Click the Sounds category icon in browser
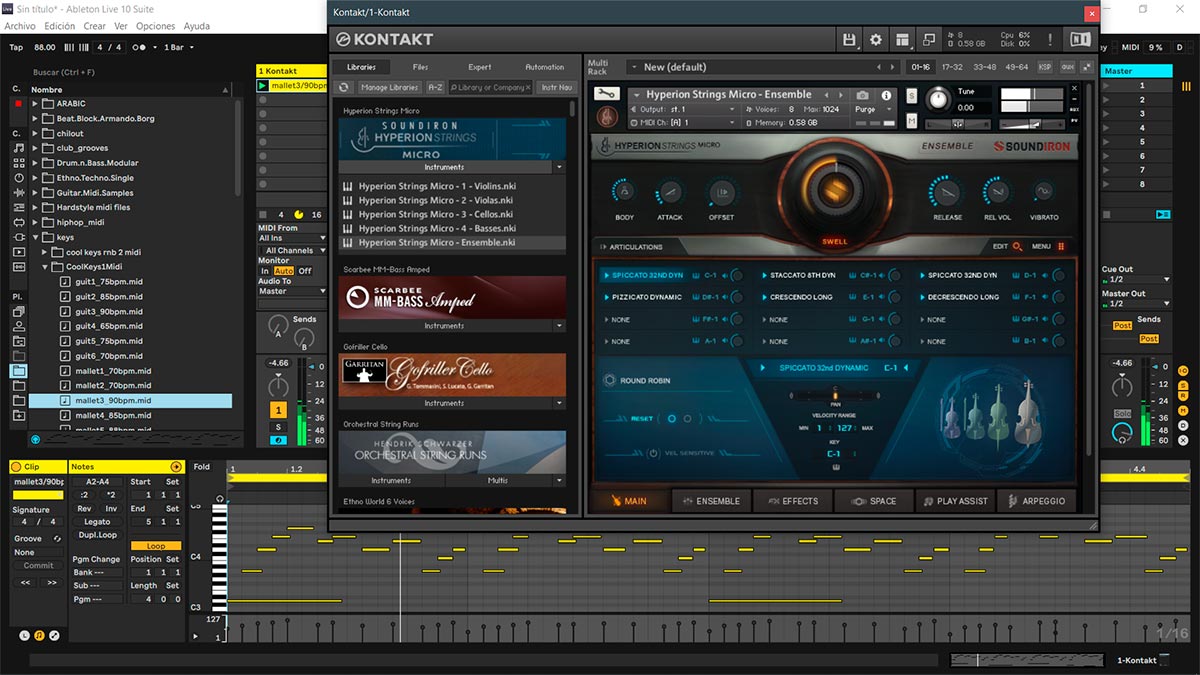 (19, 148)
